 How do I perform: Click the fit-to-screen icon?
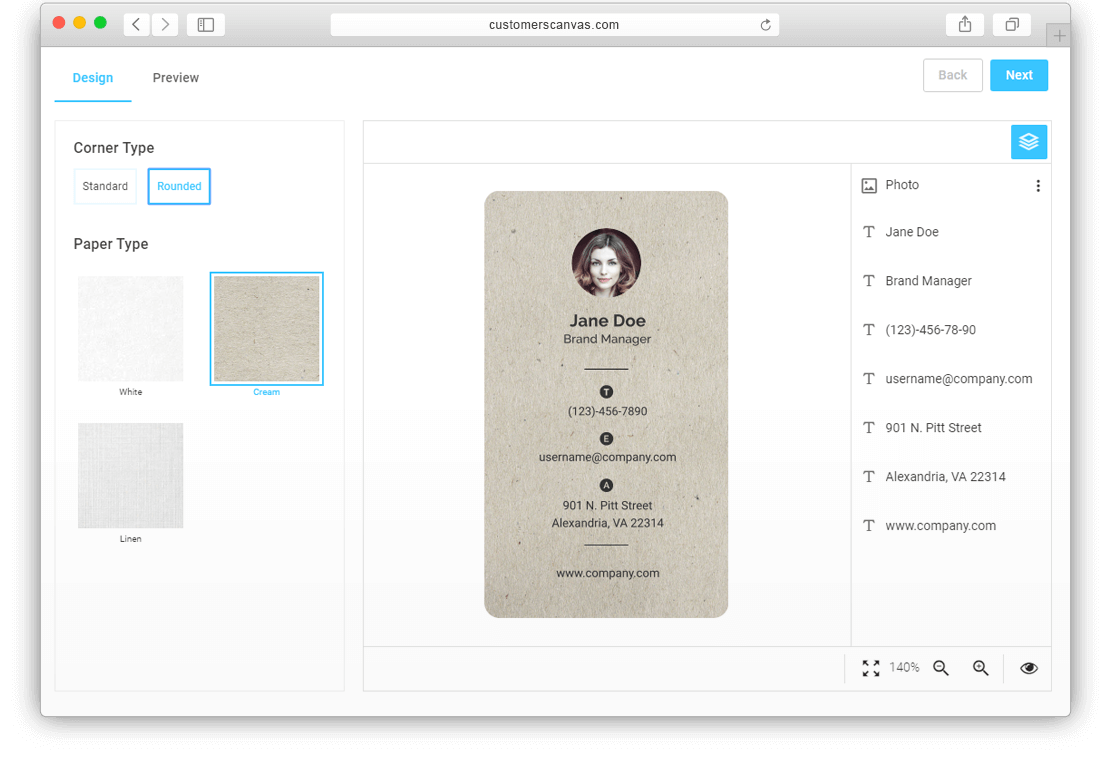pos(871,667)
